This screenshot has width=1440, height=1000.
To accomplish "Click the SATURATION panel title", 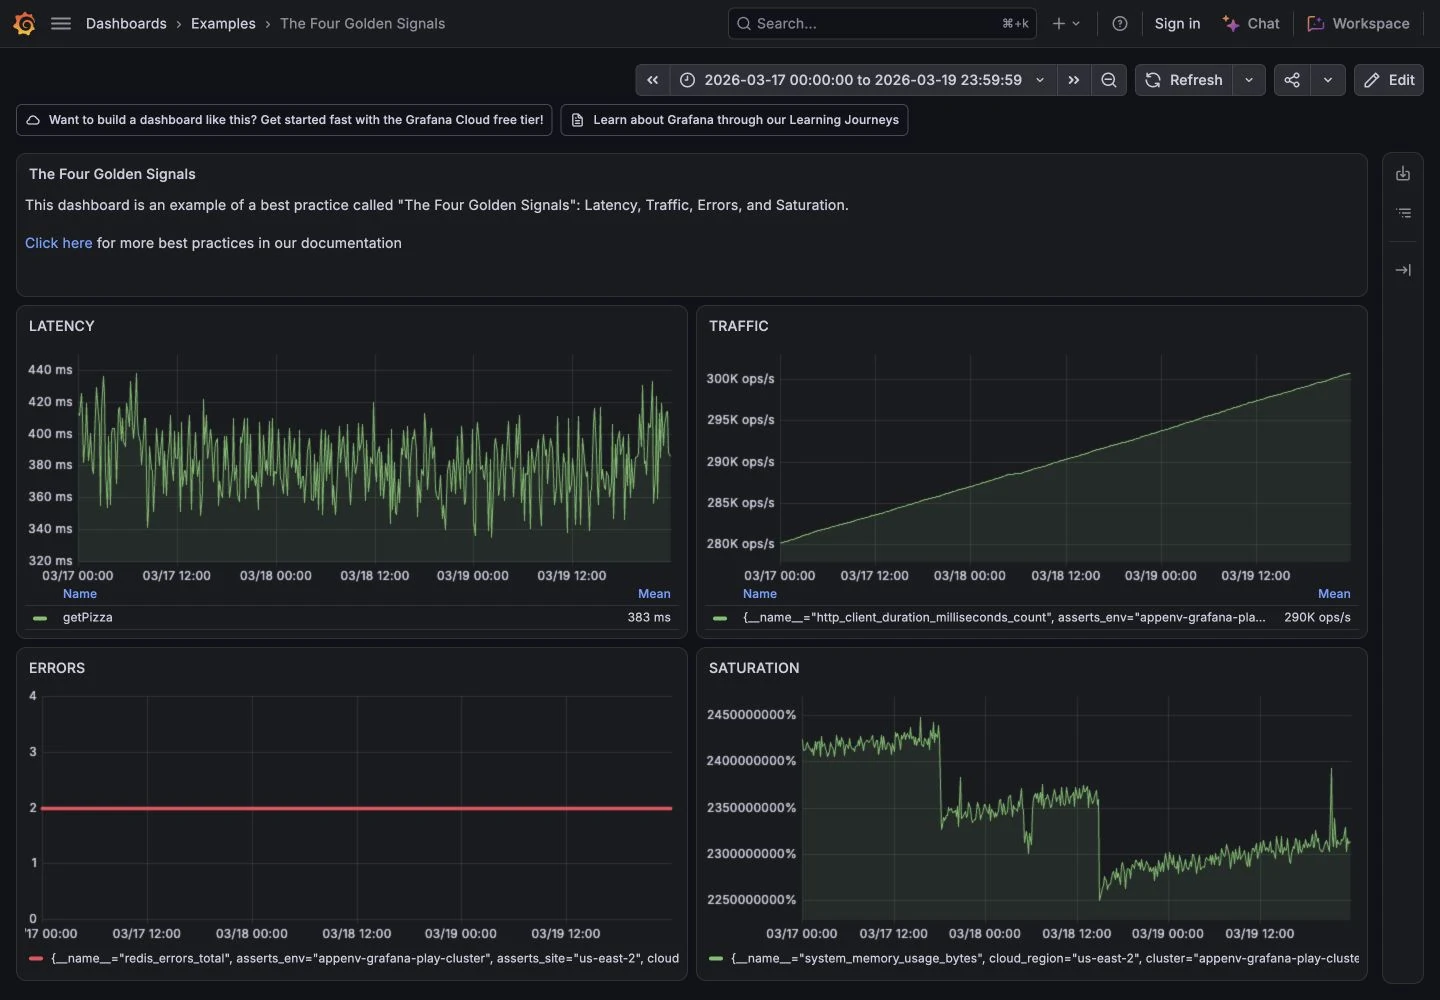I will [754, 668].
